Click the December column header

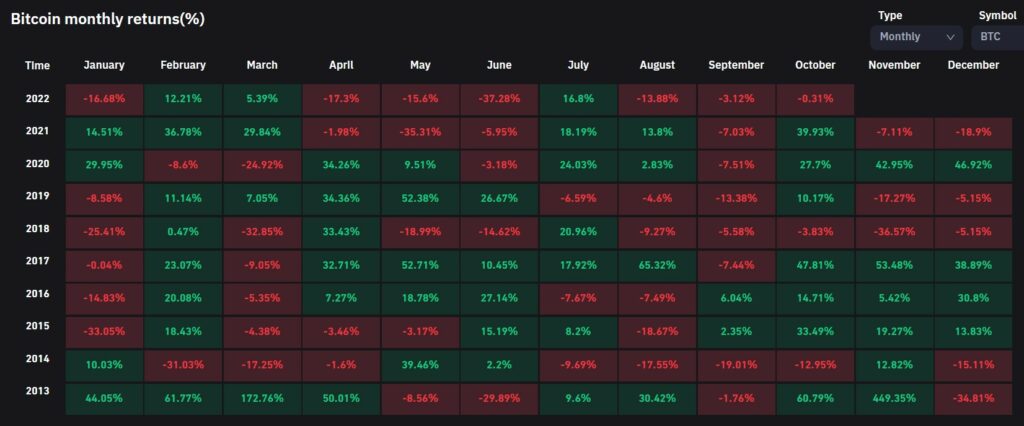point(972,65)
